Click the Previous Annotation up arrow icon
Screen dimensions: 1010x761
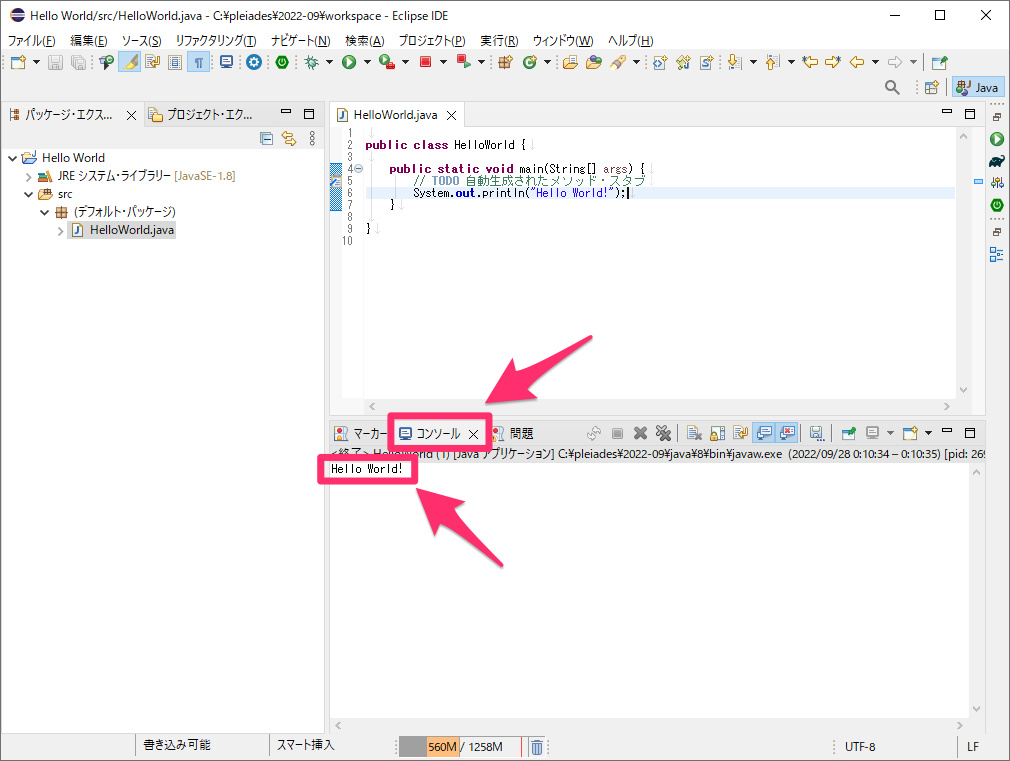pyautogui.click(x=772, y=63)
